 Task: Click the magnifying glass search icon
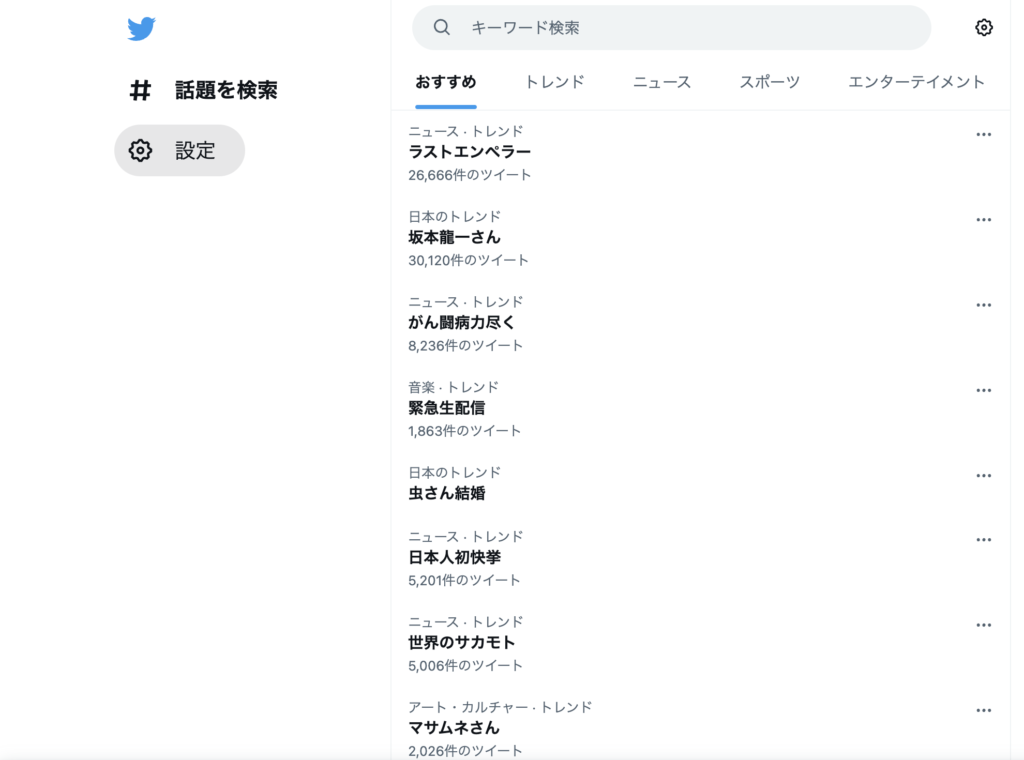pyautogui.click(x=441, y=27)
